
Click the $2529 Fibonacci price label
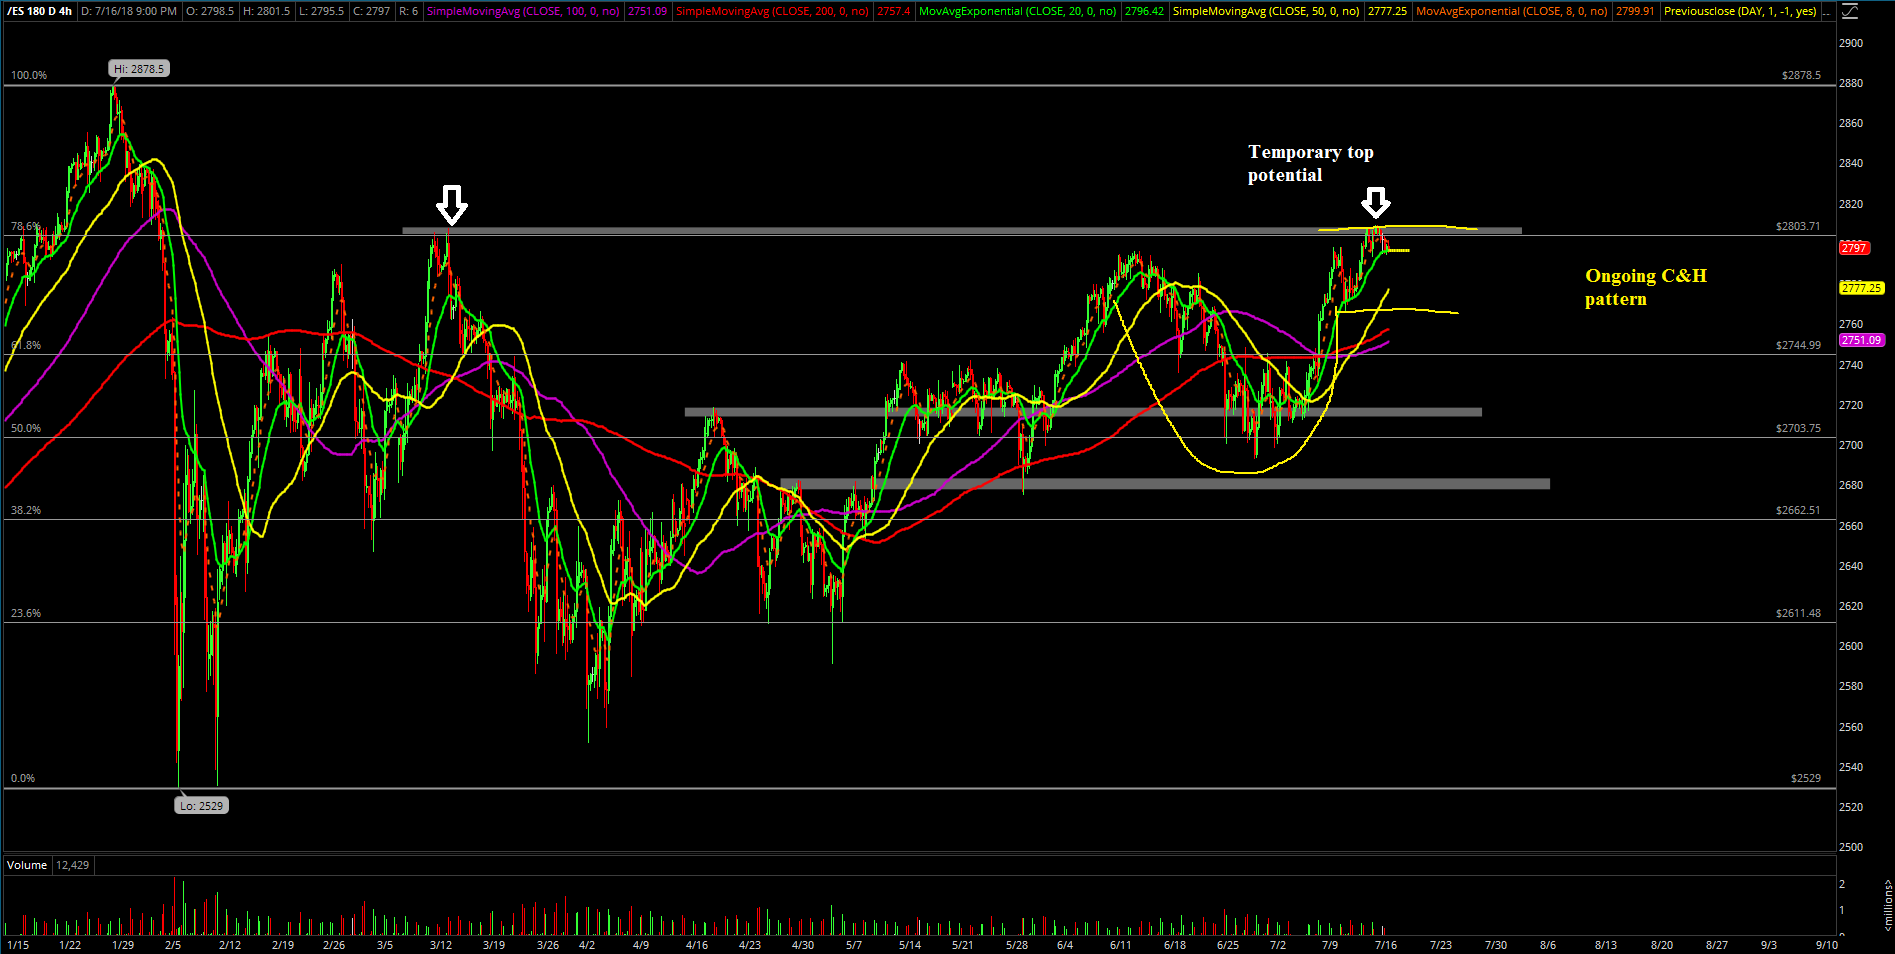pos(1806,778)
